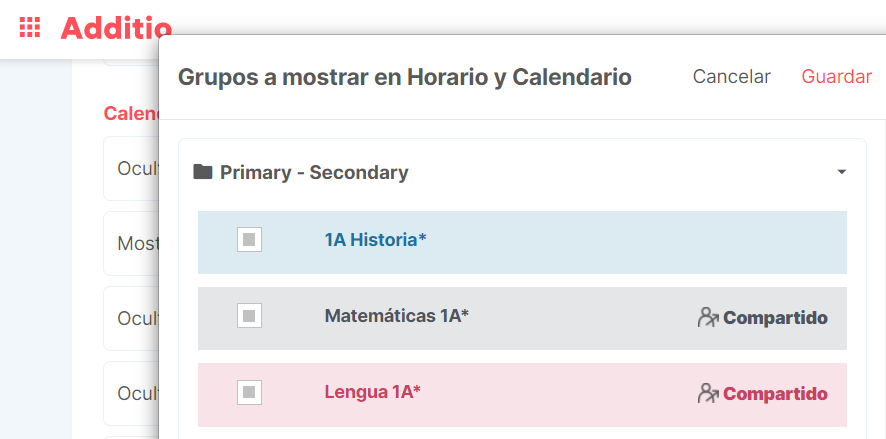
Task: Cancel the groups dialog
Action: pyautogui.click(x=732, y=77)
